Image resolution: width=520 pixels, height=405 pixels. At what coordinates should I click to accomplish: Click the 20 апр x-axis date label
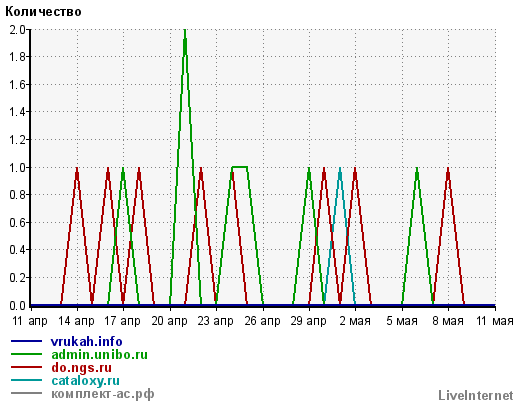[x=169, y=321]
